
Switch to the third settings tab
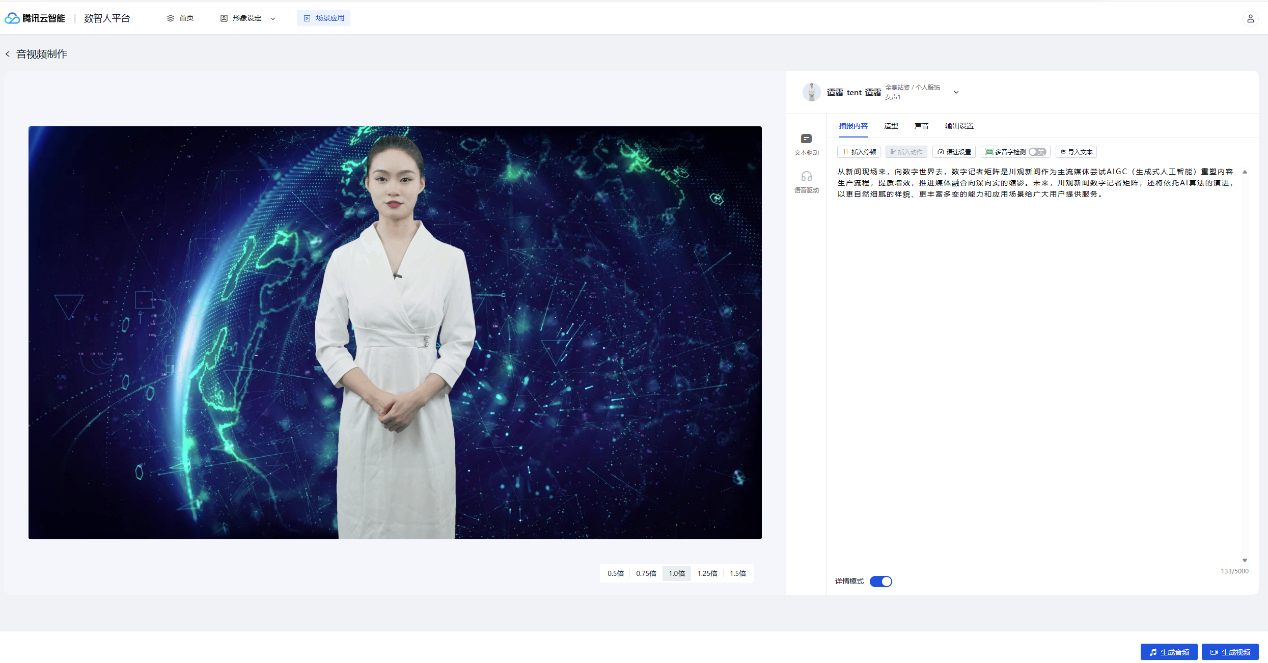coord(921,126)
